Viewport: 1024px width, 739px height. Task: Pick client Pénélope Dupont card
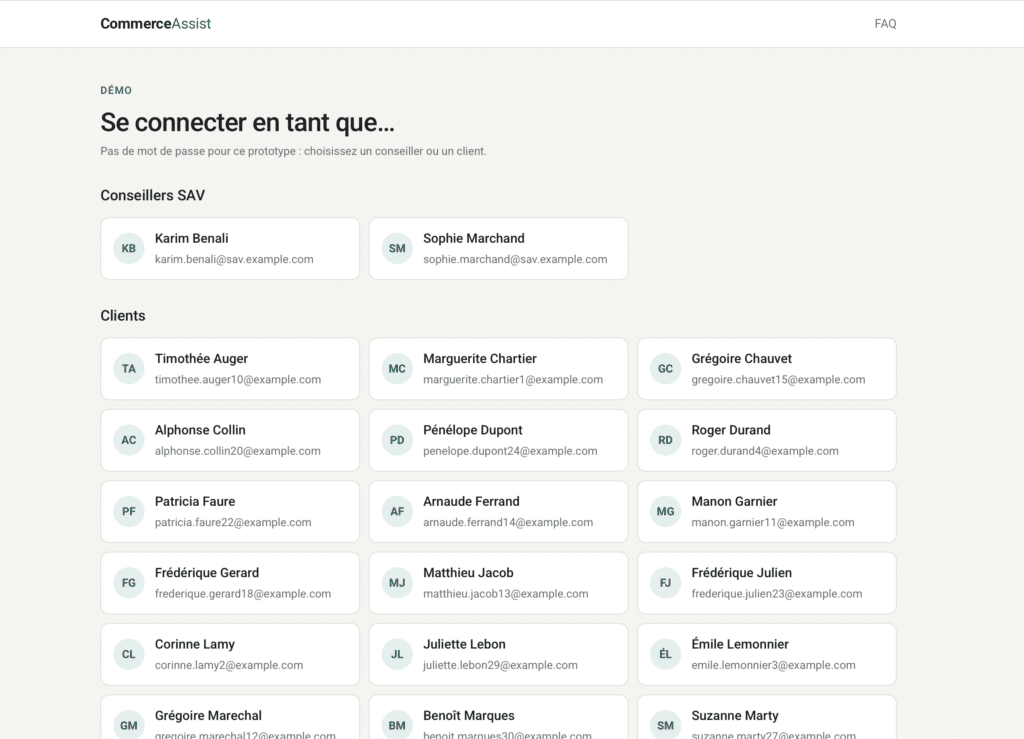pyautogui.click(x=498, y=440)
